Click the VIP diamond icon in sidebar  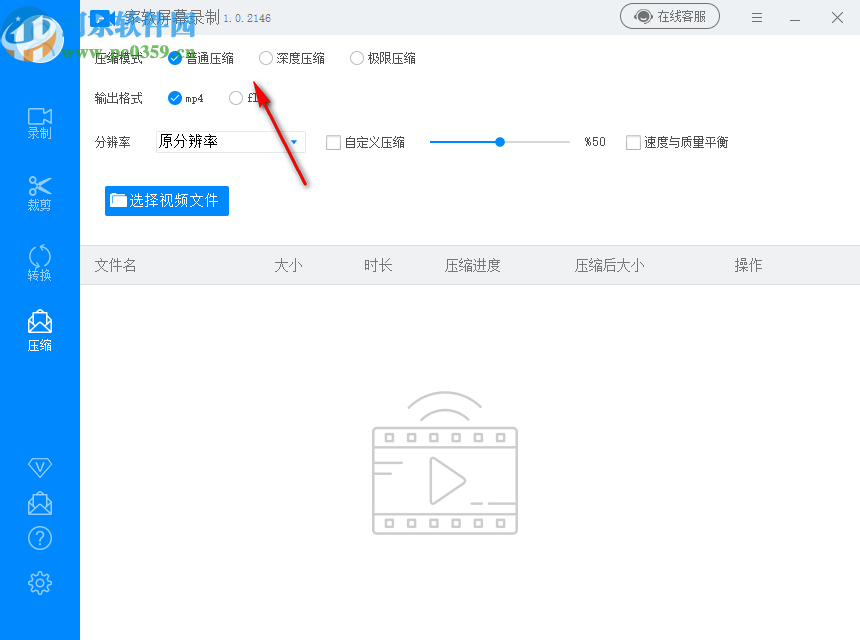(39, 467)
